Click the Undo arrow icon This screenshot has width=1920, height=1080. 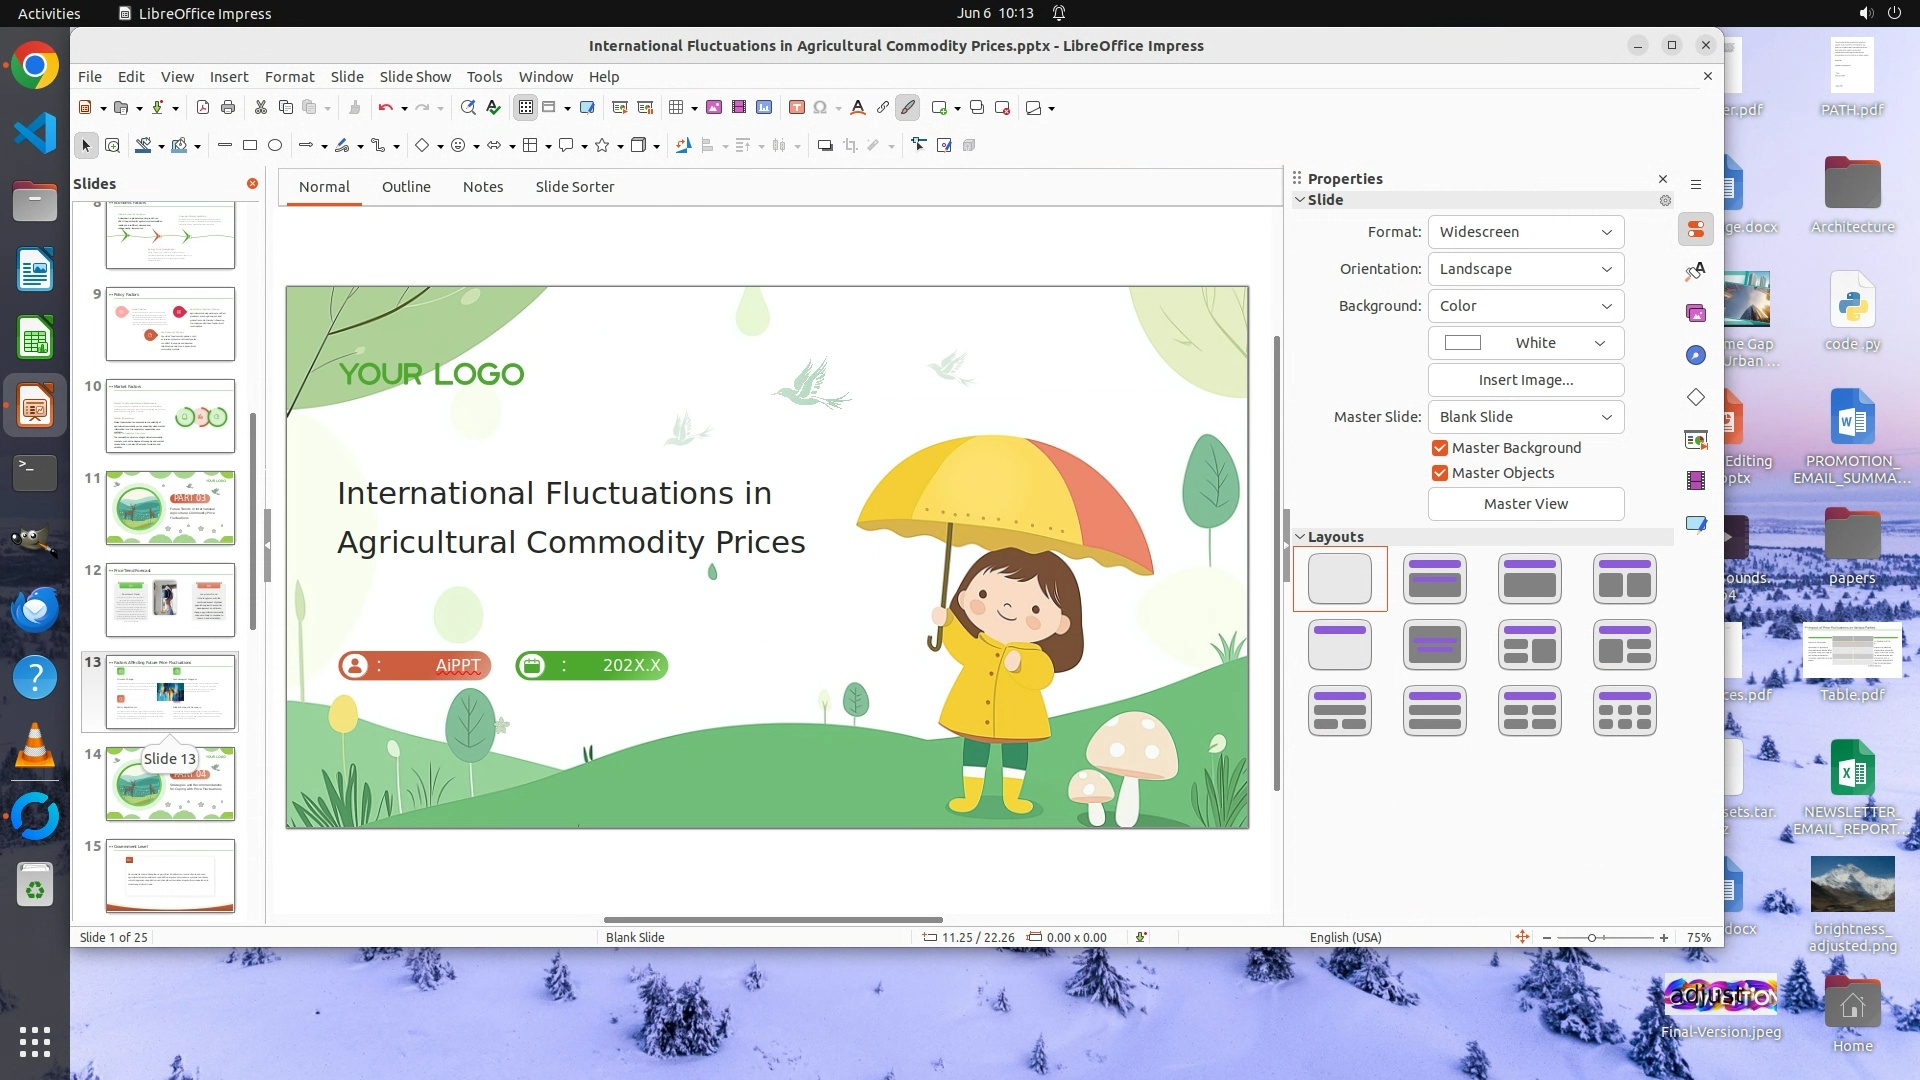point(385,108)
